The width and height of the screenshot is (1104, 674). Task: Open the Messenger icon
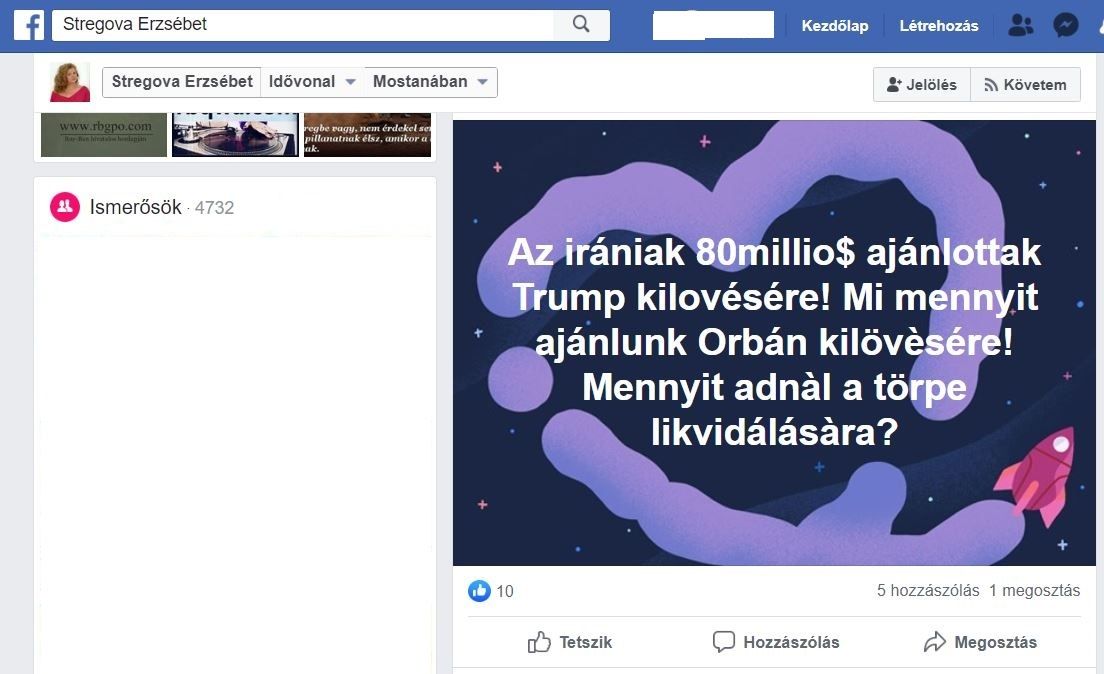(1065, 26)
